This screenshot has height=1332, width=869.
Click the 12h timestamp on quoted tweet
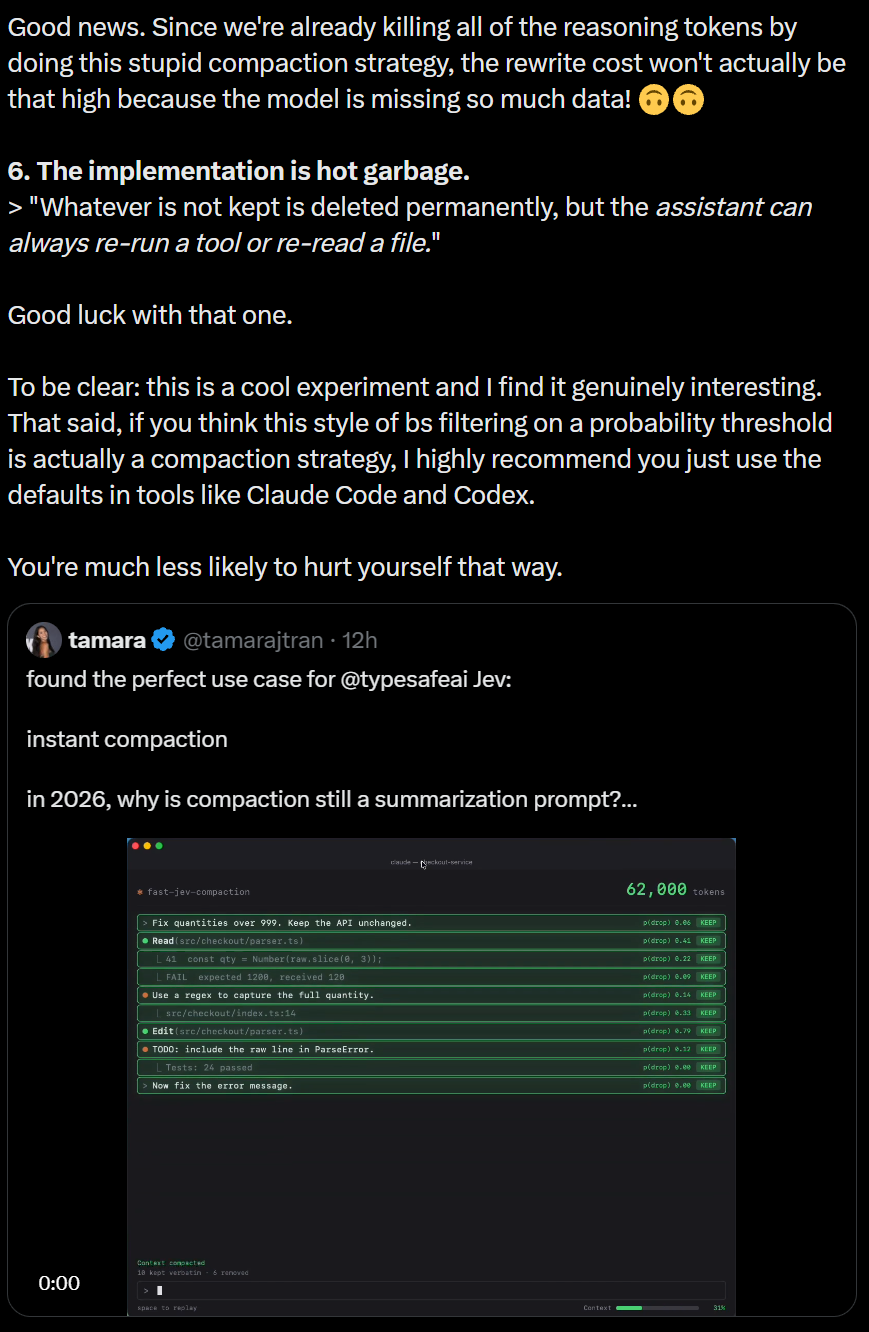[x=360, y=640]
